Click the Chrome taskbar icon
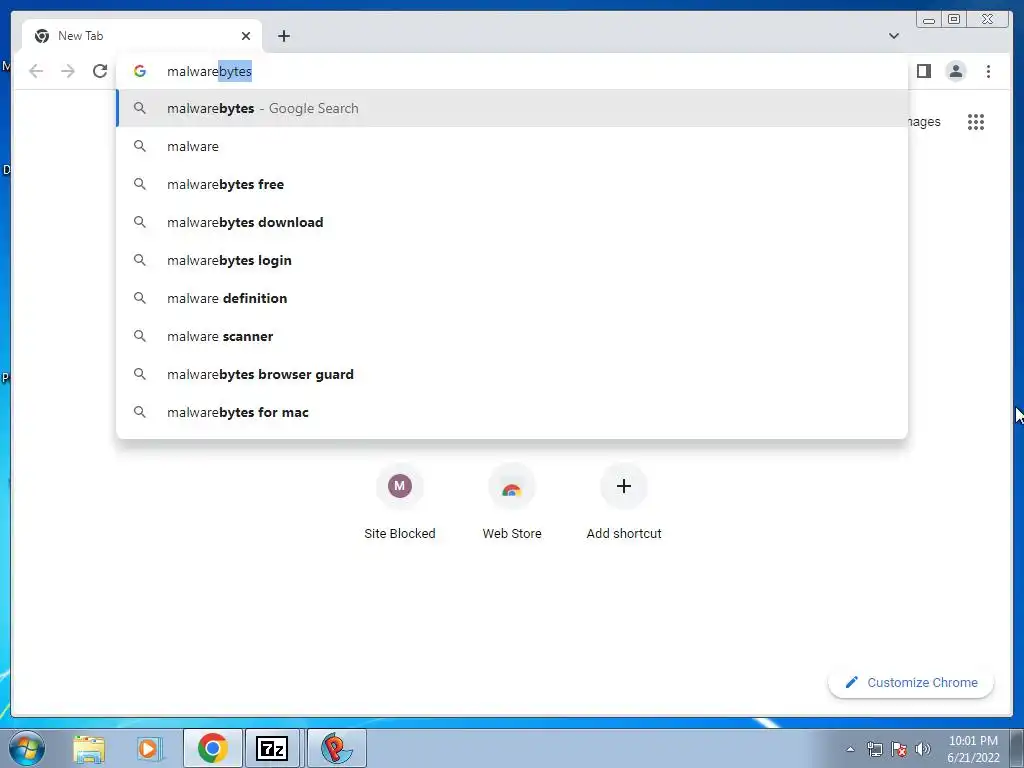This screenshot has height=768, width=1024. 212,748
